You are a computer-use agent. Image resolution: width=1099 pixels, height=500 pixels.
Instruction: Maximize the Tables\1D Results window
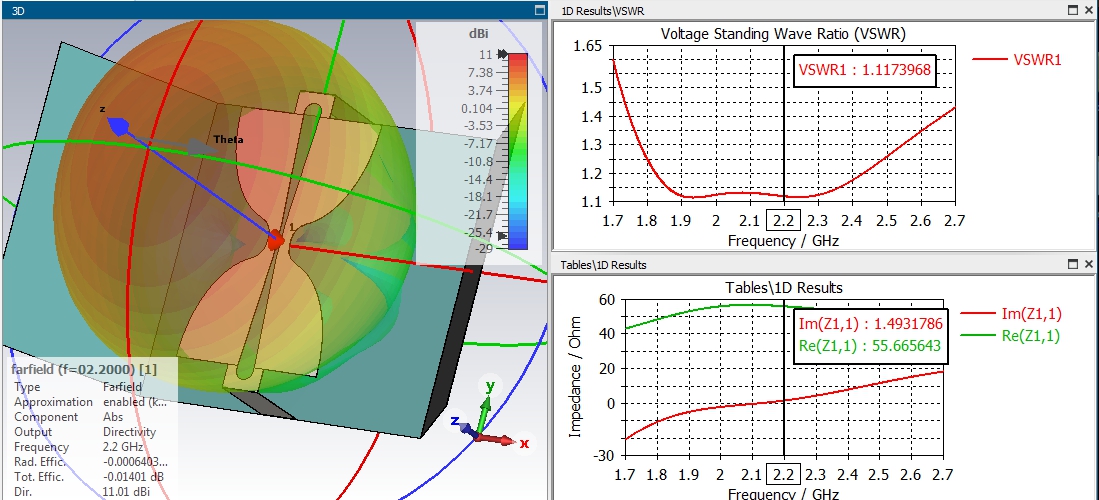coord(1071,265)
